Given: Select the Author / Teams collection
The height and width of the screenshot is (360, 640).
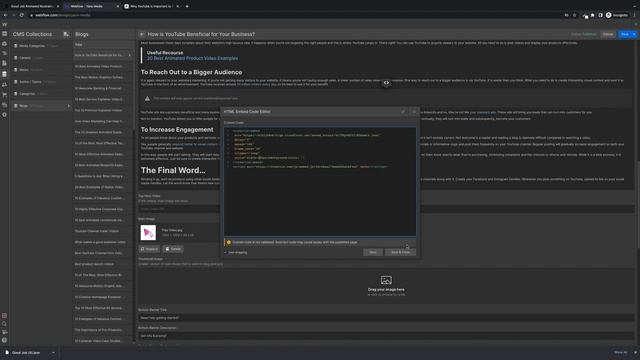Looking at the screenshot, I should [41, 82].
